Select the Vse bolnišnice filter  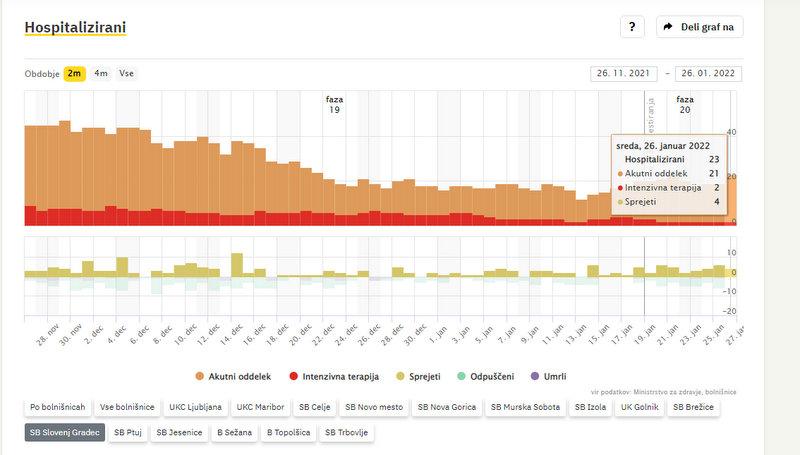tap(127, 408)
